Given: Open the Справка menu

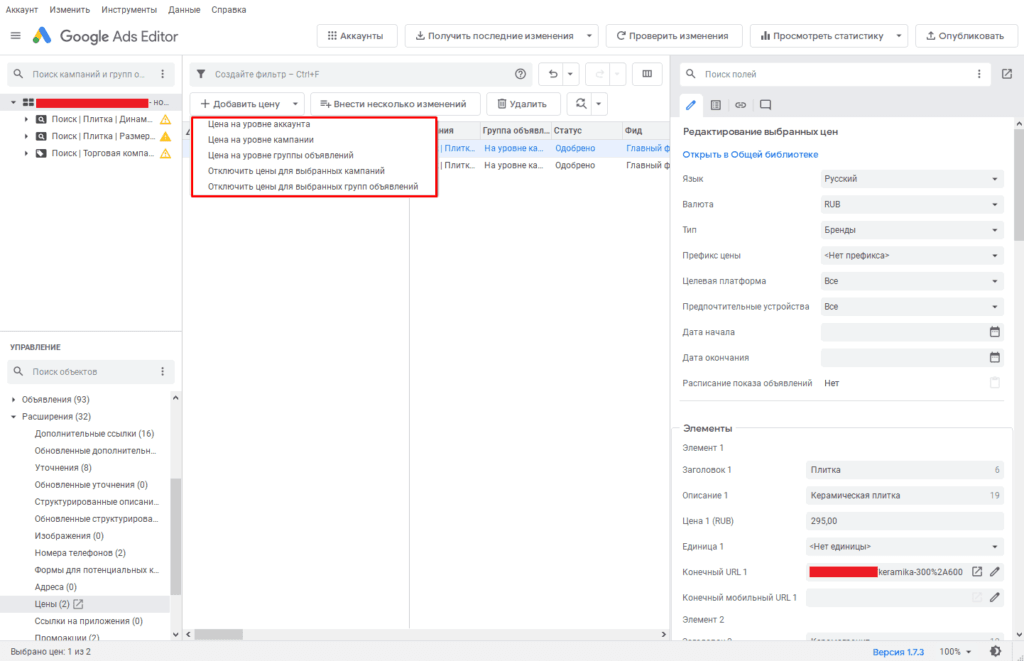Looking at the screenshot, I should tap(229, 10).
